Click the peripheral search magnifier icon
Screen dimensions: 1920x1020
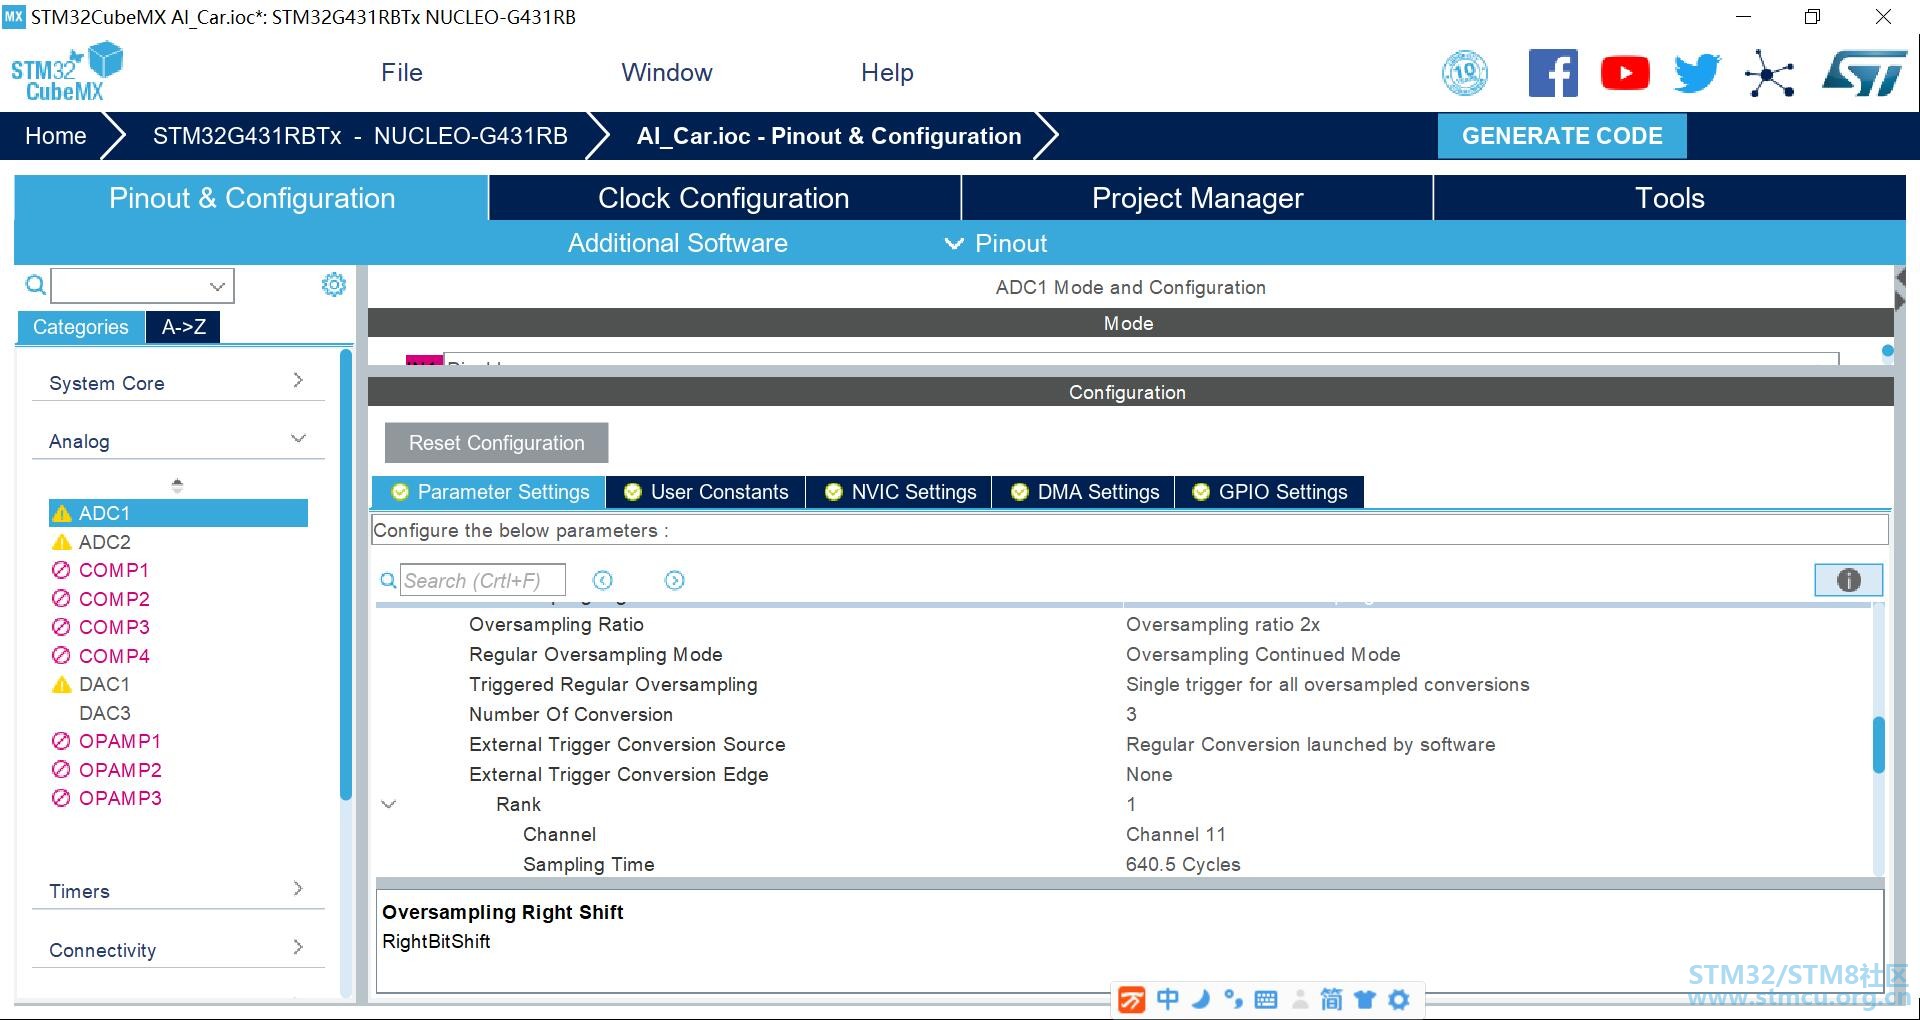[35, 285]
